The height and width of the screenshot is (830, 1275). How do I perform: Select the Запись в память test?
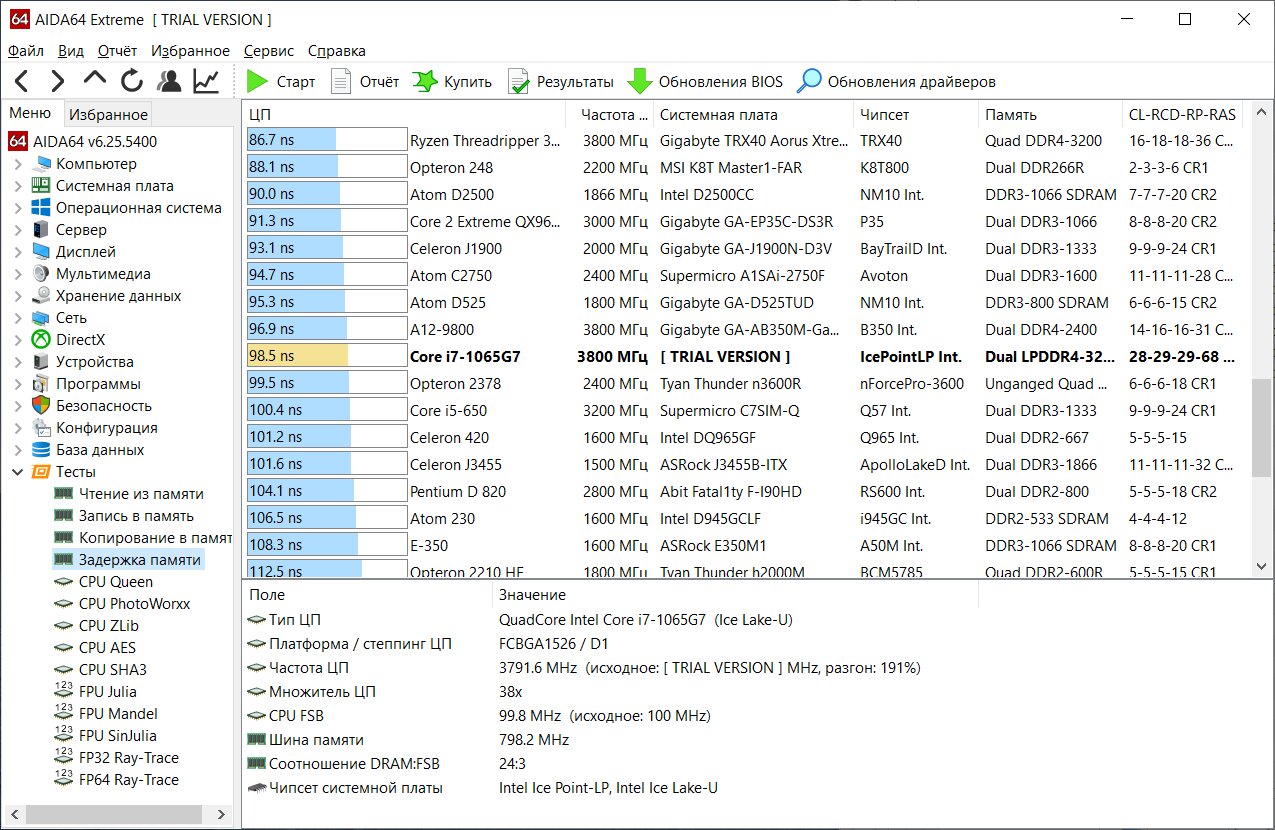pyautogui.click(x=124, y=516)
